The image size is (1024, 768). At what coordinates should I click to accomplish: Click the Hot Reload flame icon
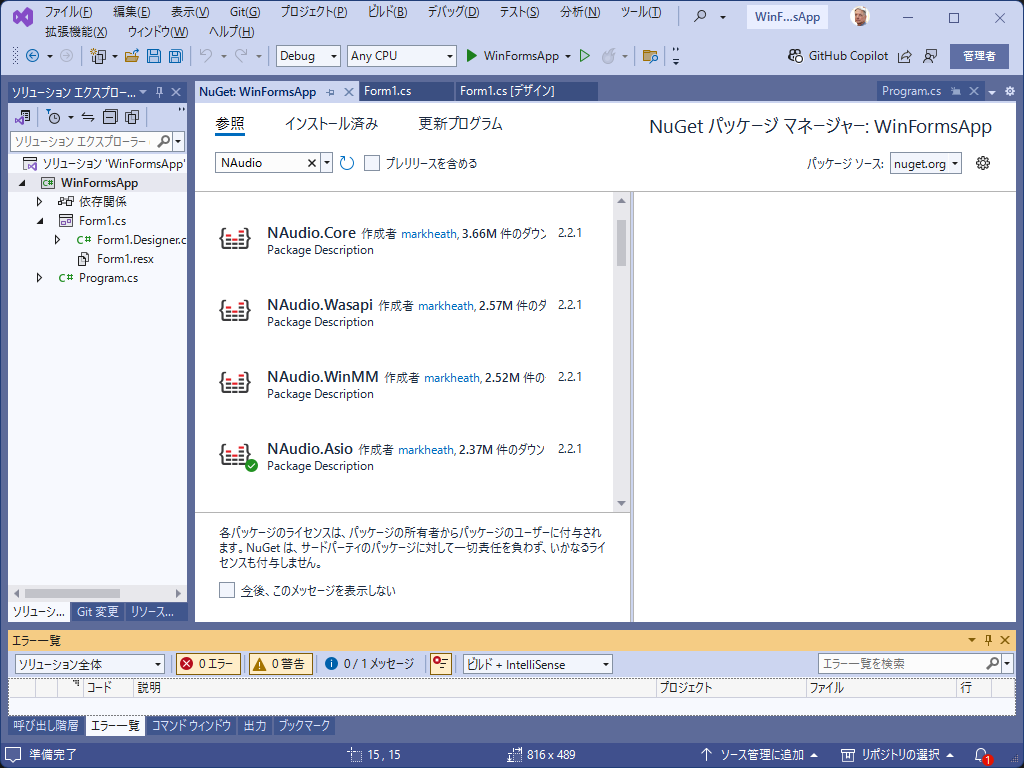coord(608,56)
